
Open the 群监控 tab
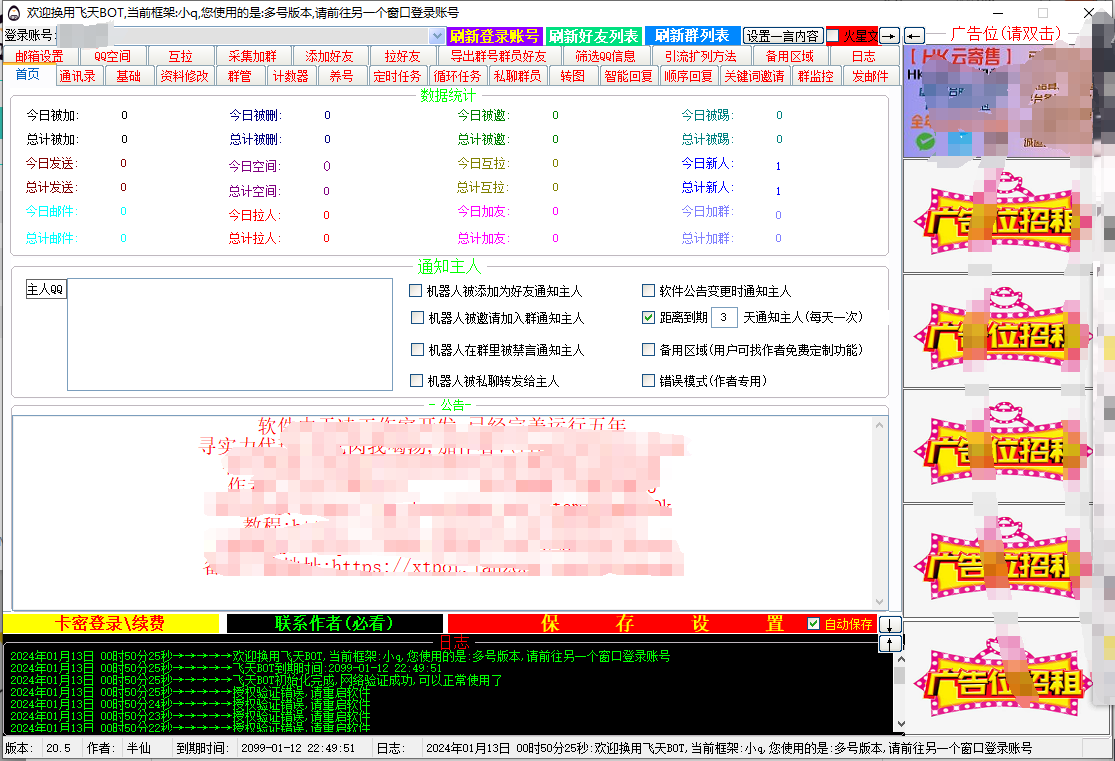click(x=816, y=76)
